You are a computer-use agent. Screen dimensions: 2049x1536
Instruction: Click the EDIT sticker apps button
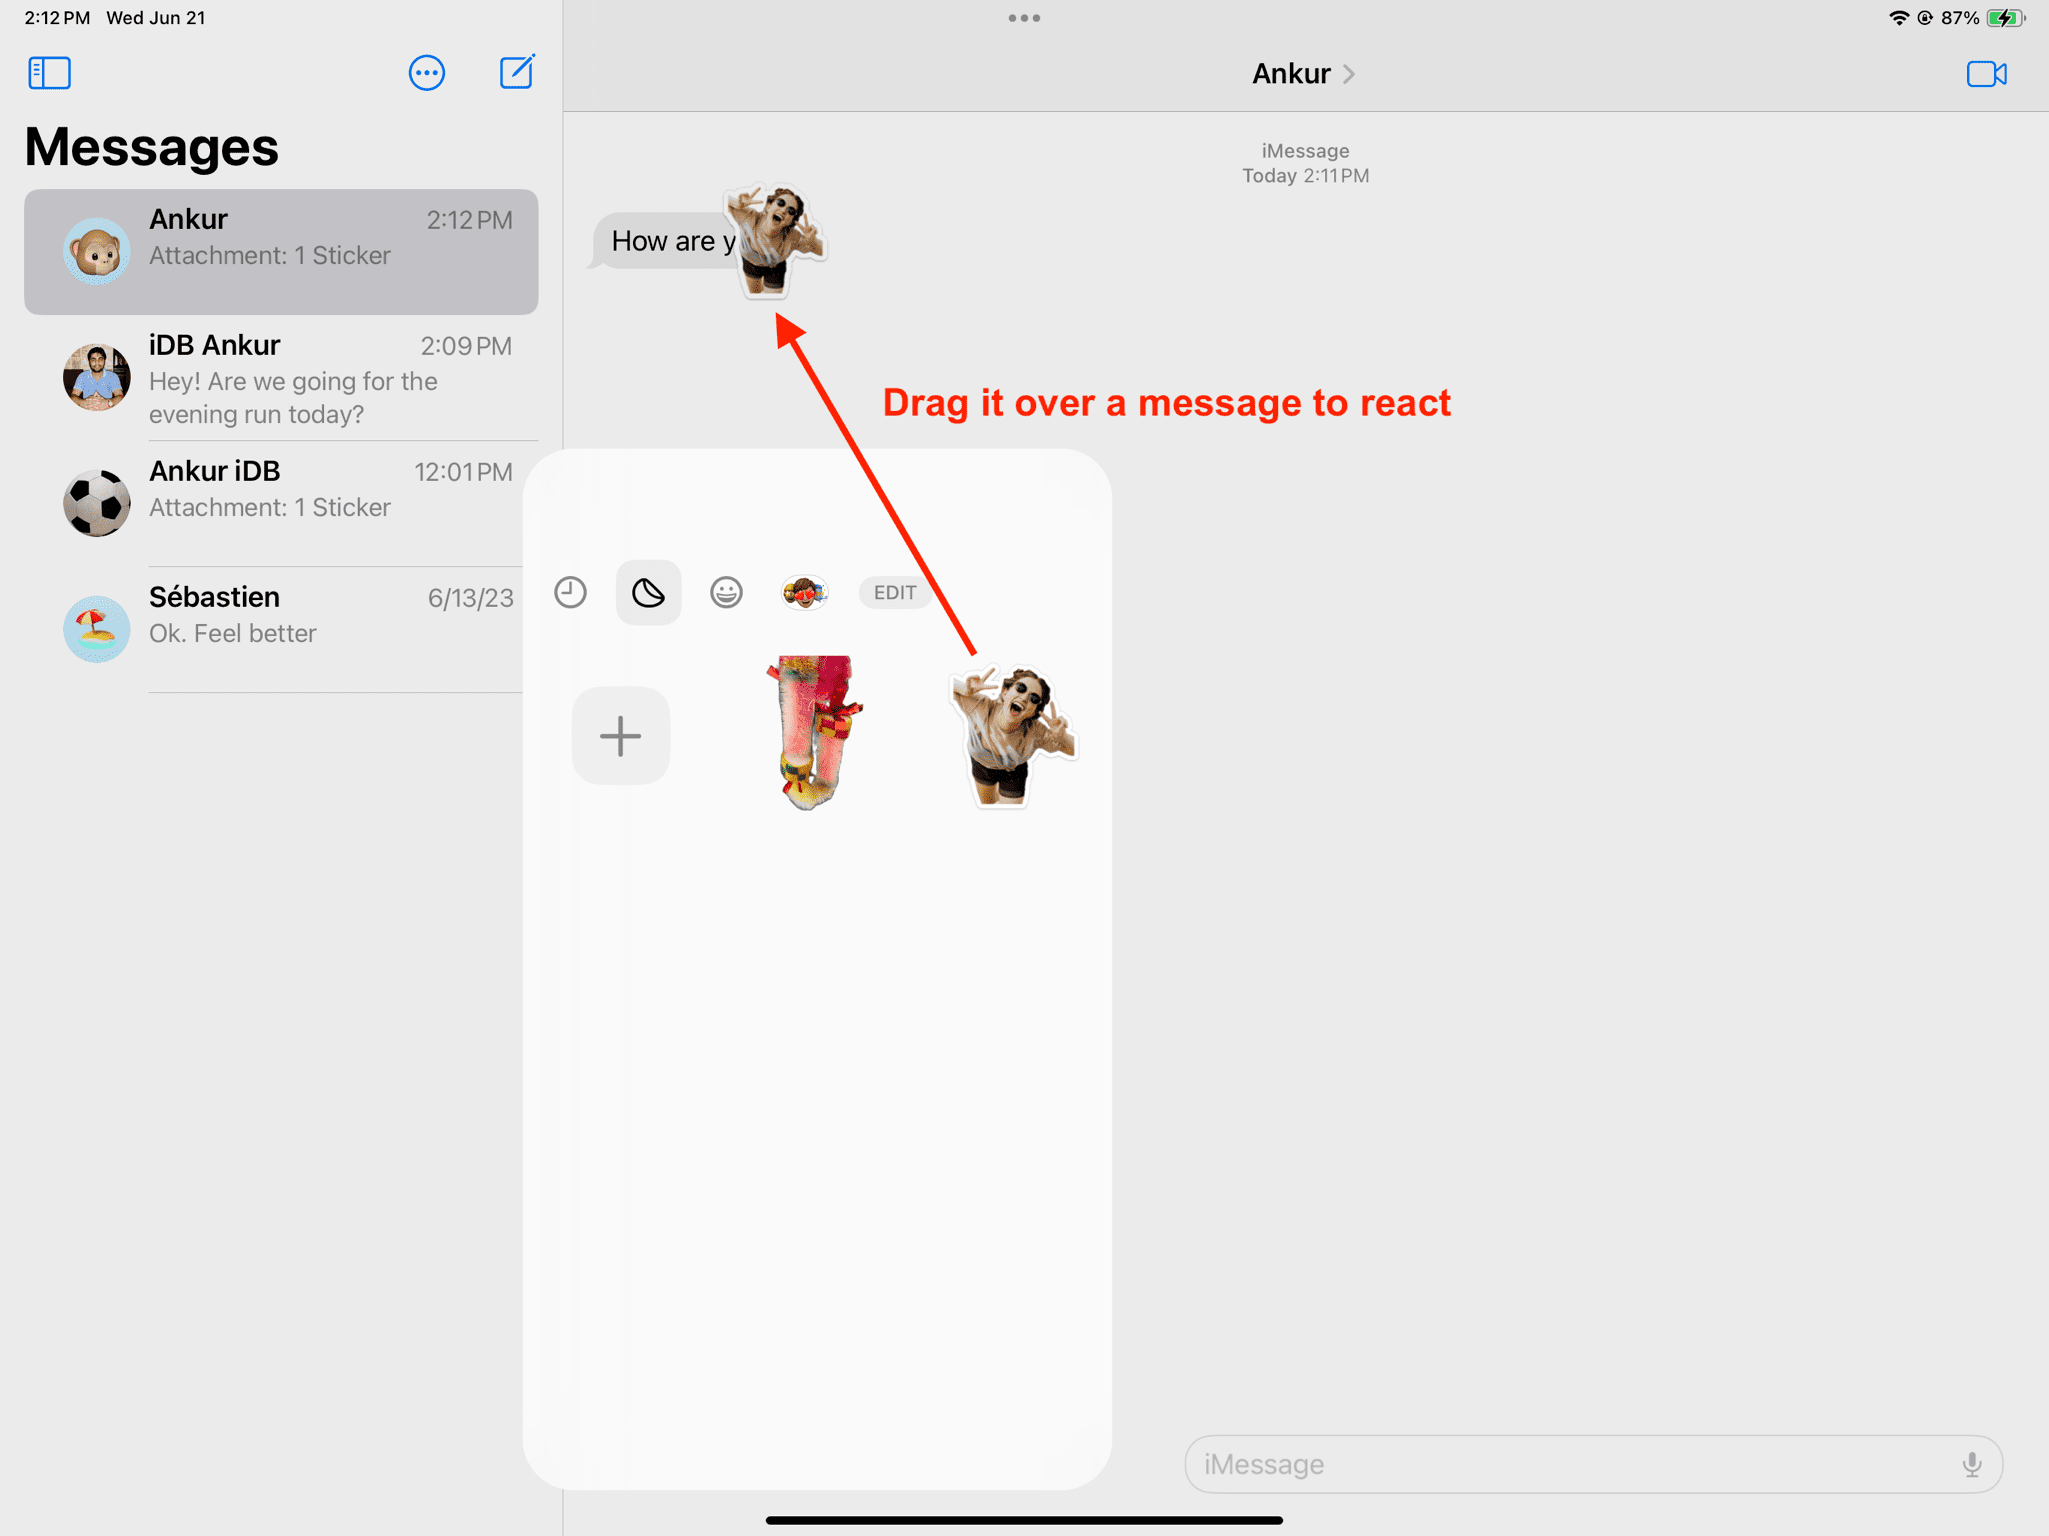[x=894, y=593]
